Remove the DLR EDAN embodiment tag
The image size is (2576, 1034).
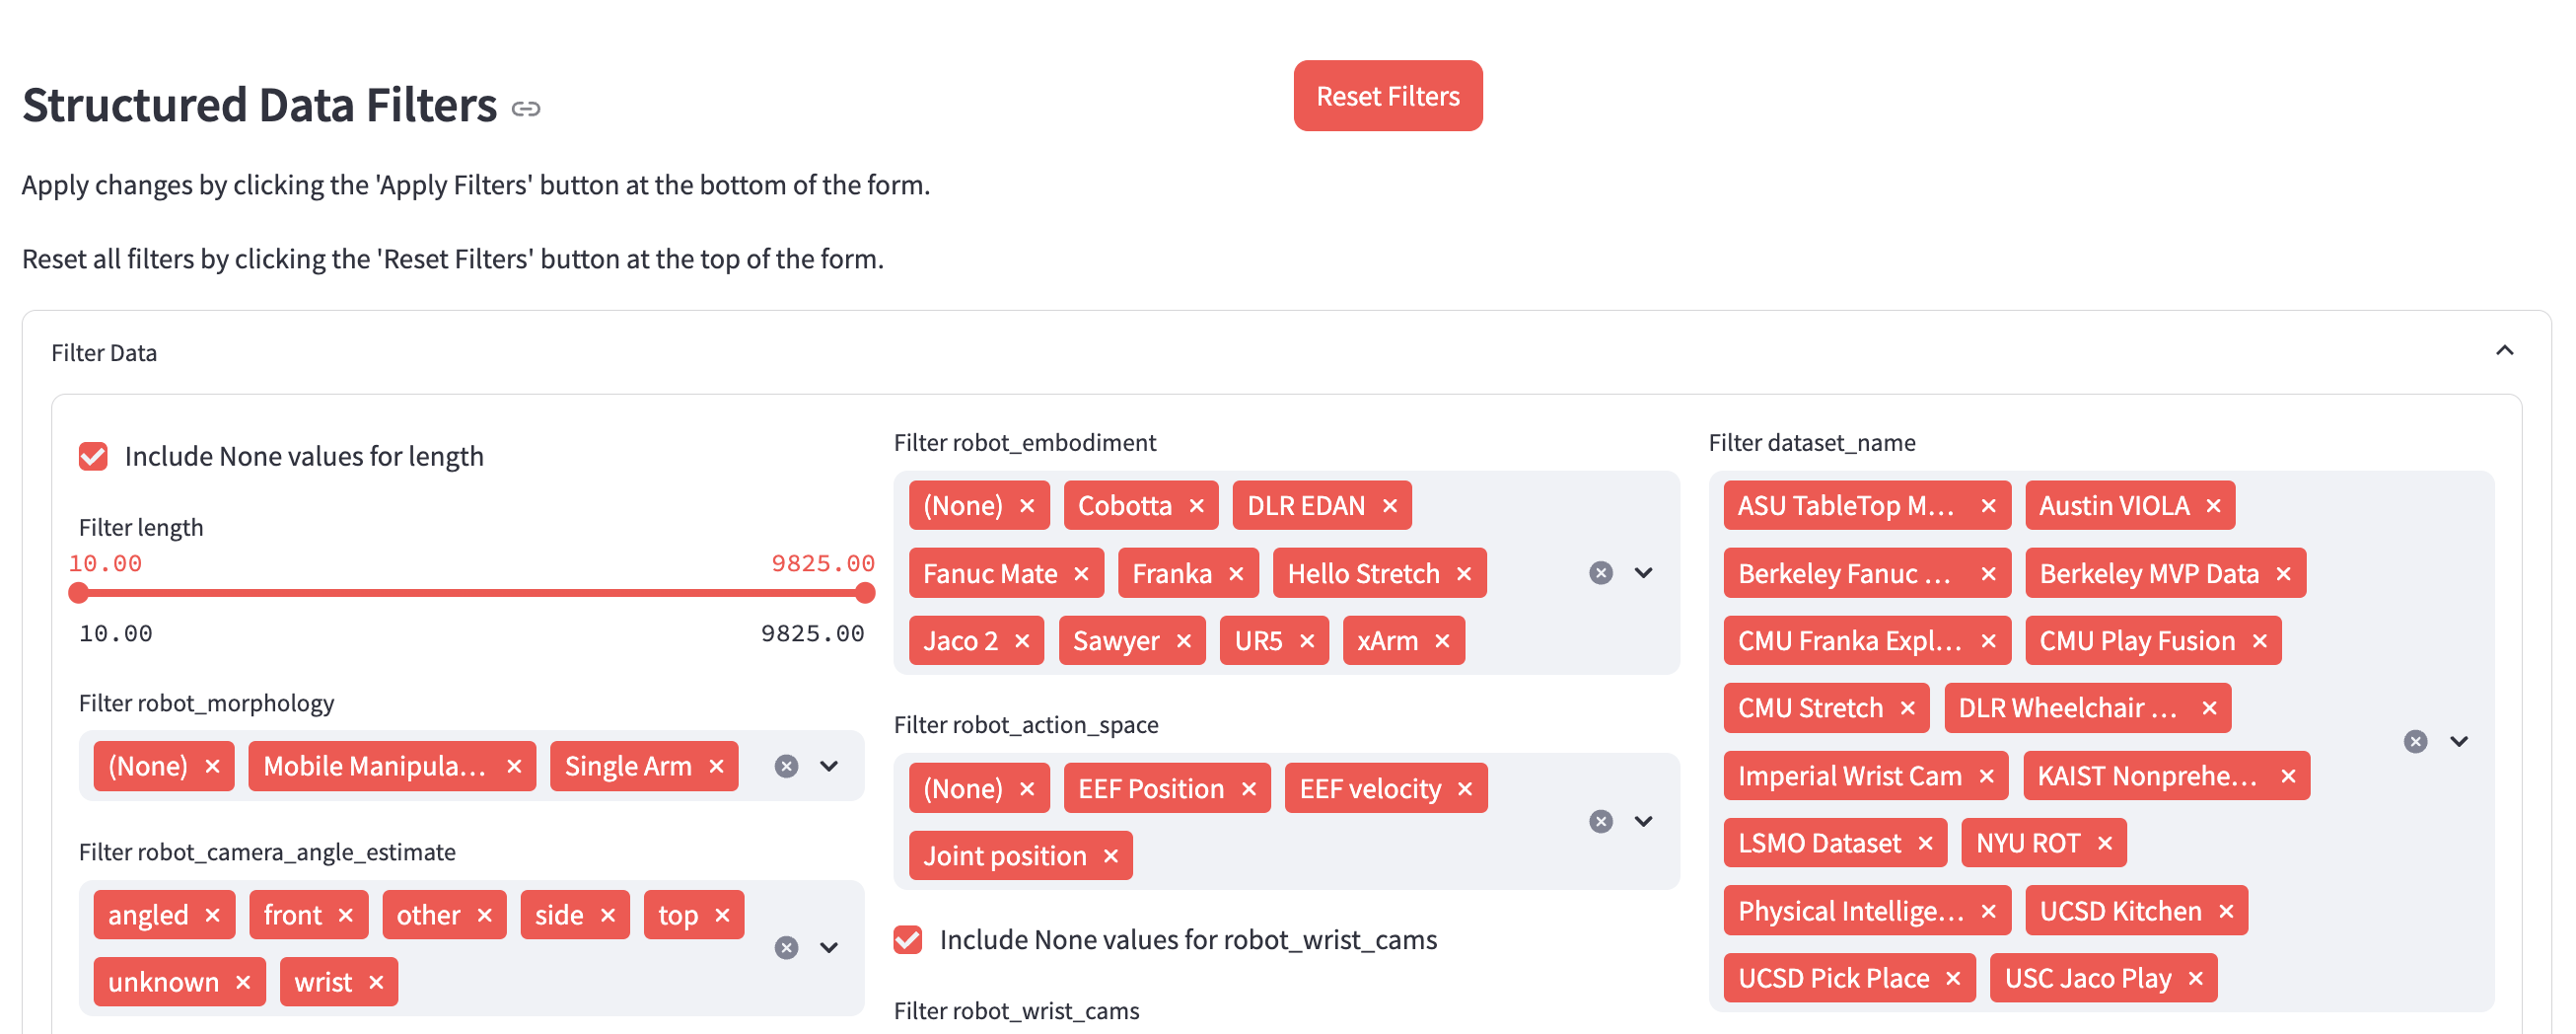(x=1389, y=506)
